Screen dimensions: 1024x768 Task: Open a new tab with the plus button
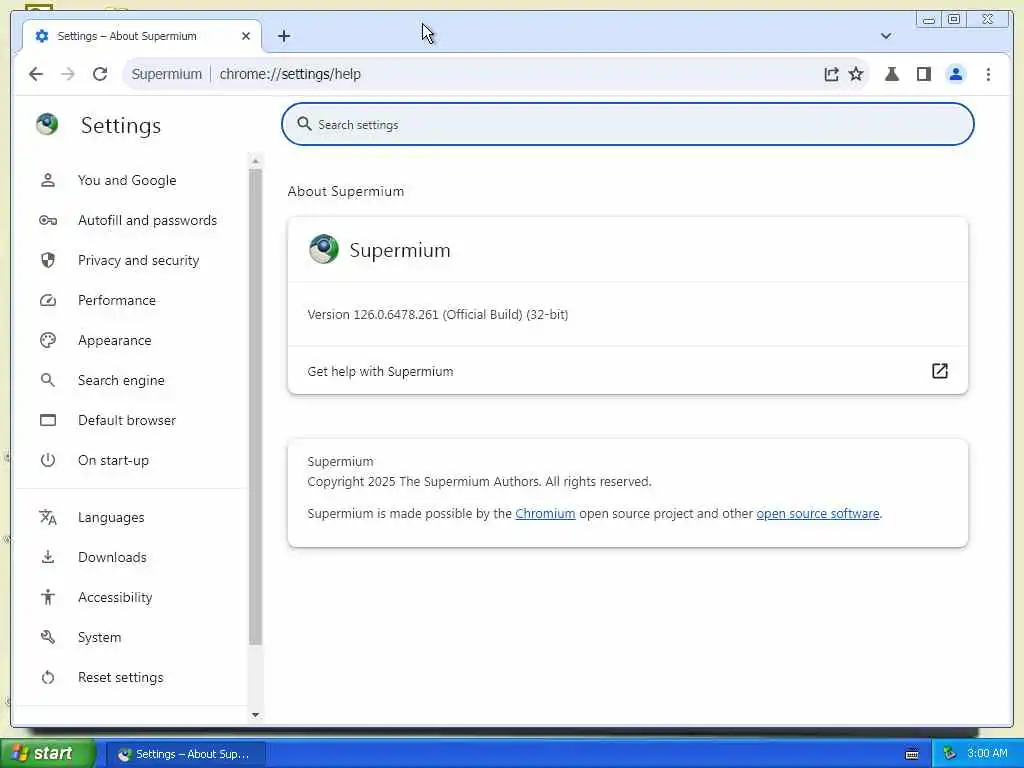click(x=283, y=36)
